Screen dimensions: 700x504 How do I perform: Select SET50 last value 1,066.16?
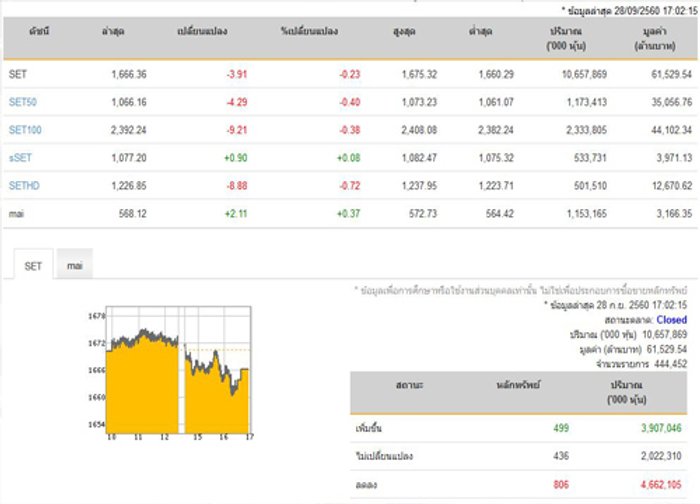click(129, 102)
